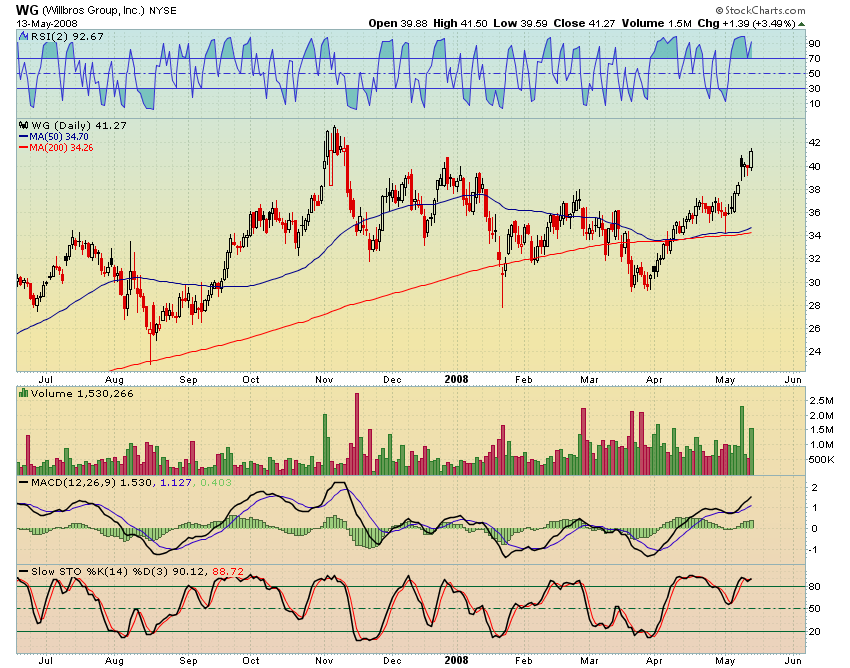This screenshot has width=850, height=668.
Task: Click the 'Nov' label under the price chart
Action: pos(324,380)
